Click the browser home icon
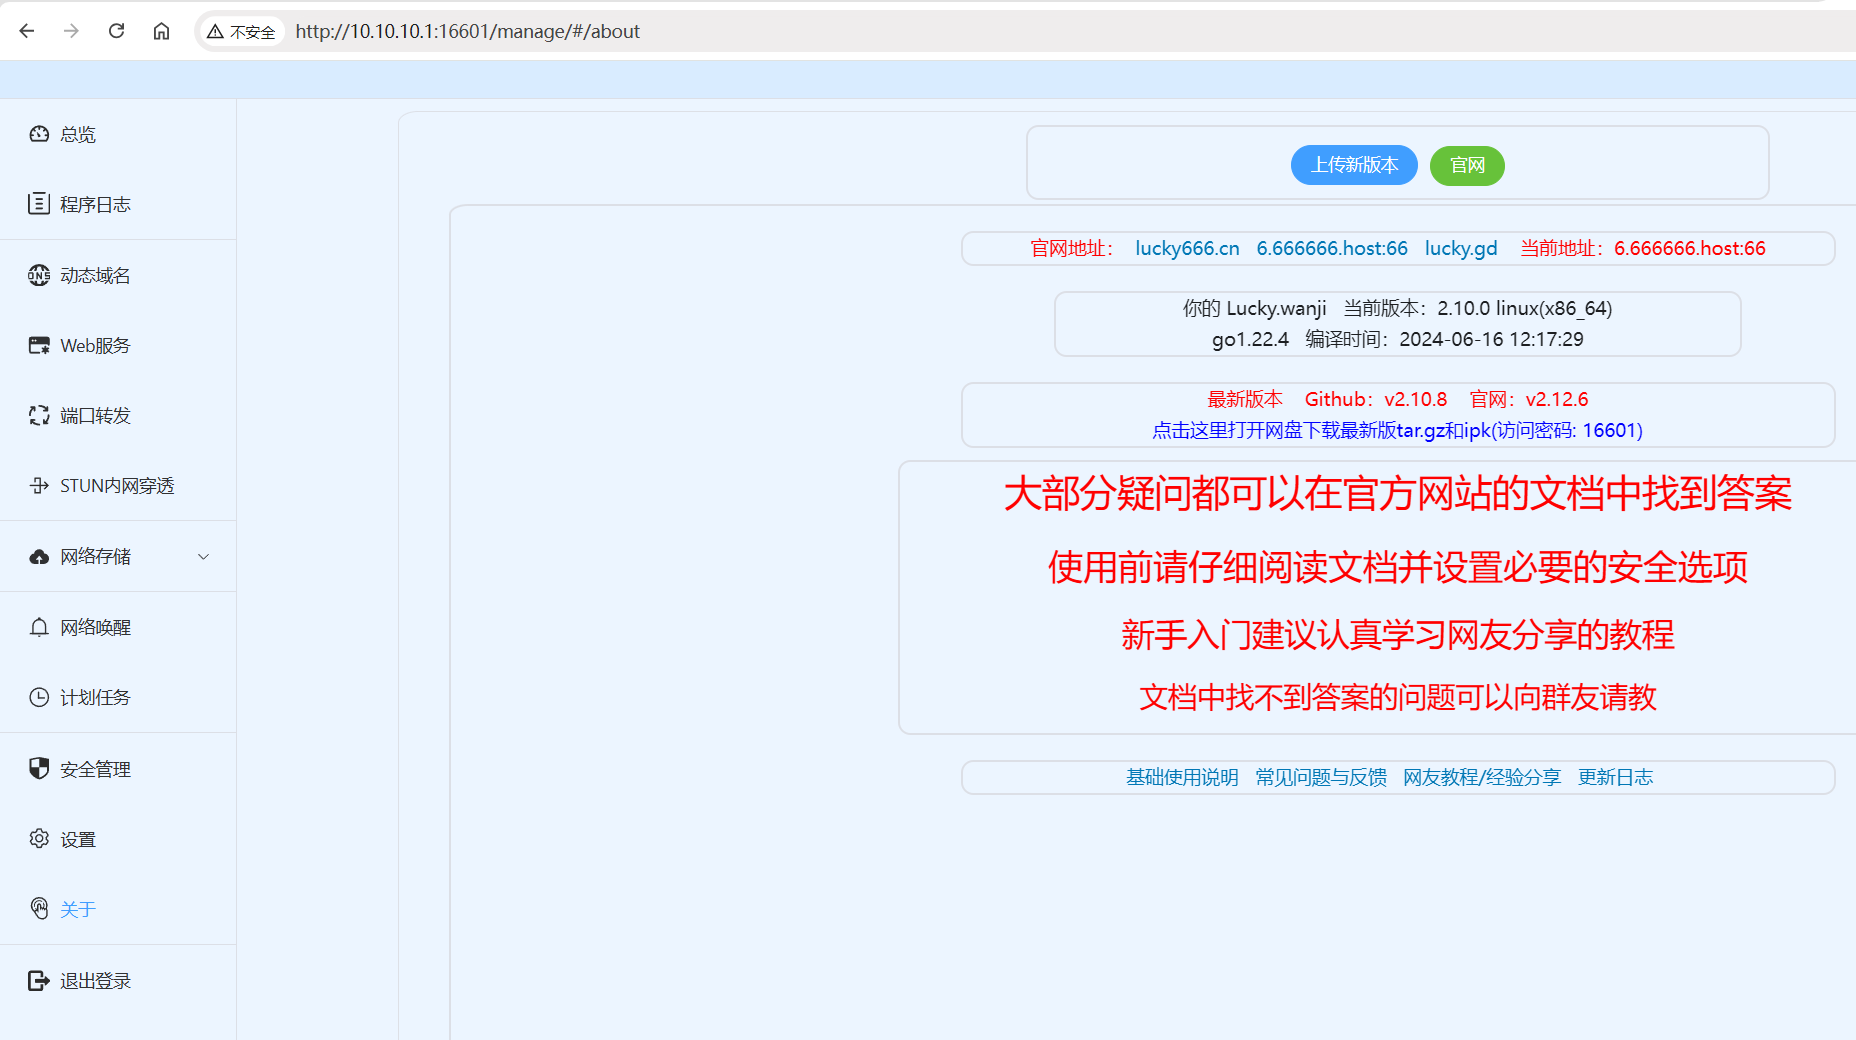The width and height of the screenshot is (1856, 1040). [161, 31]
